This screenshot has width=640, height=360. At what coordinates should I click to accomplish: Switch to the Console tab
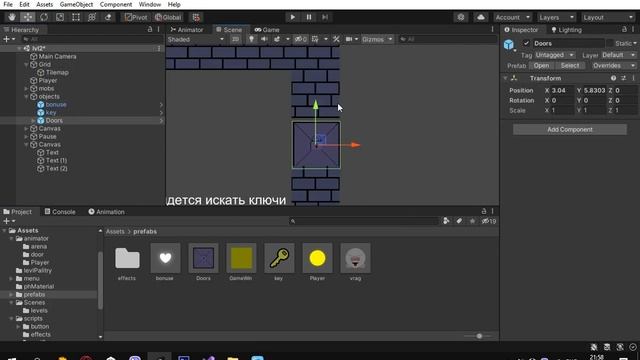point(60,211)
